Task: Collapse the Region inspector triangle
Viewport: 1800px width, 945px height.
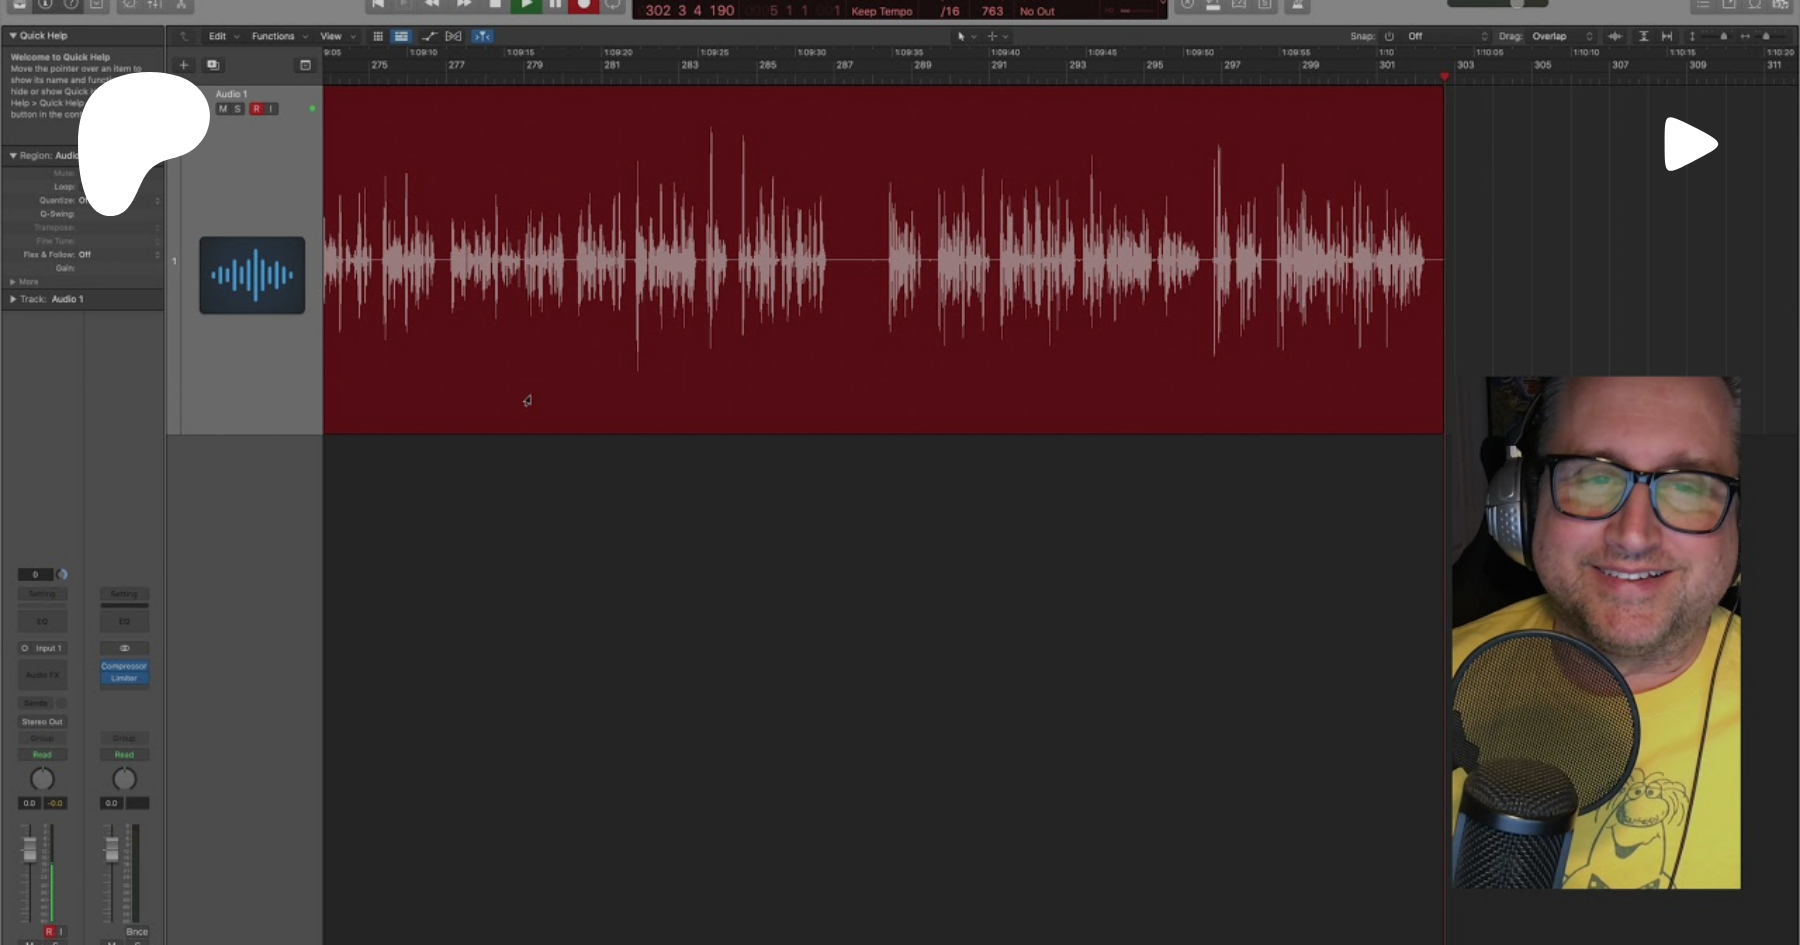Action: pyautogui.click(x=13, y=156)
